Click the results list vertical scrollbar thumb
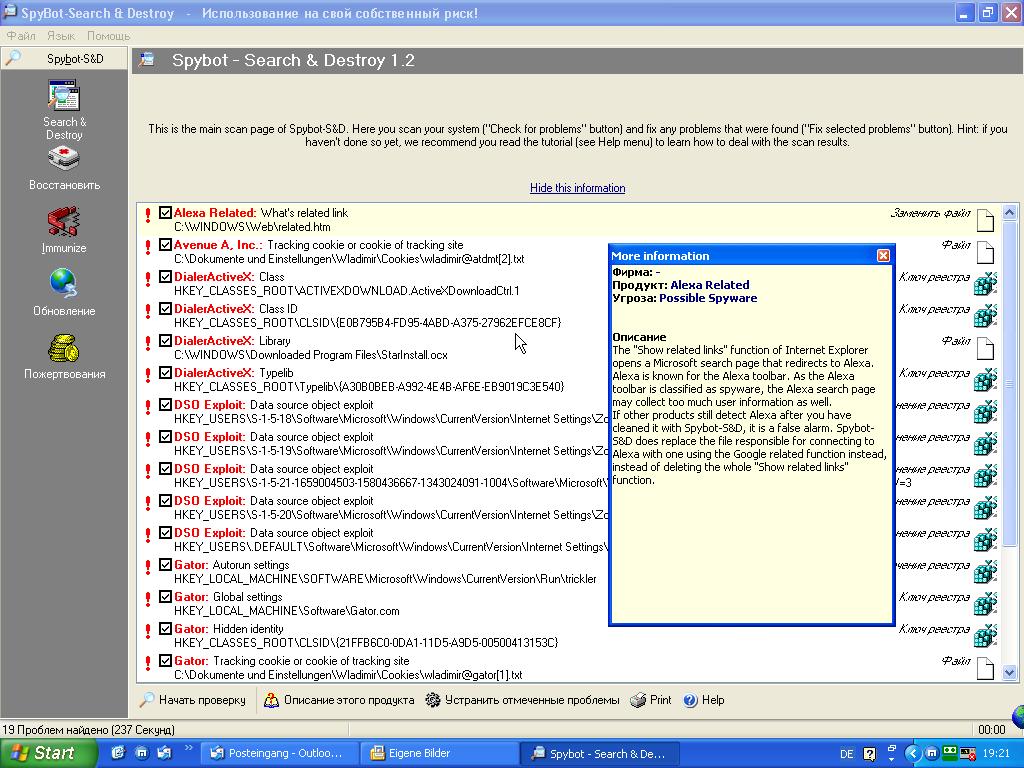 click(x=1010, y=383)
